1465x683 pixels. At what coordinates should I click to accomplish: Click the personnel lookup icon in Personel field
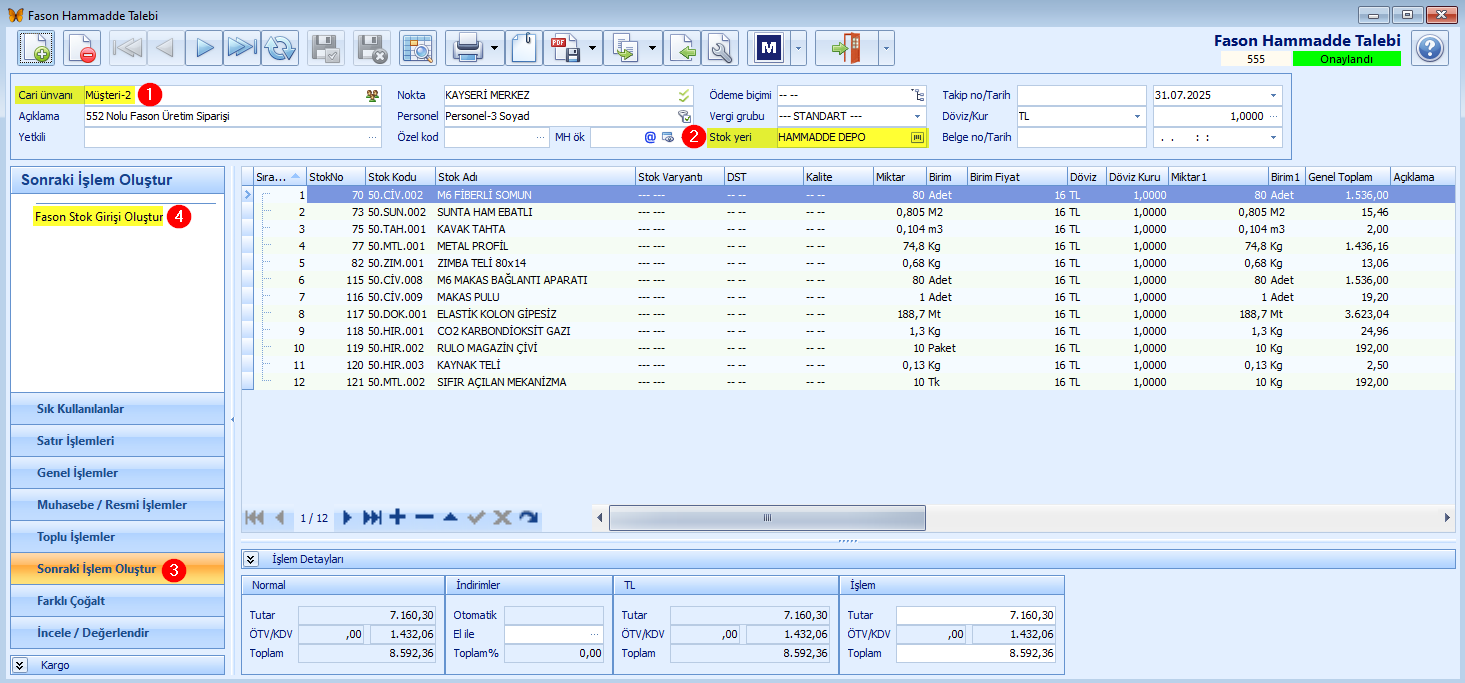pos(684,116)
